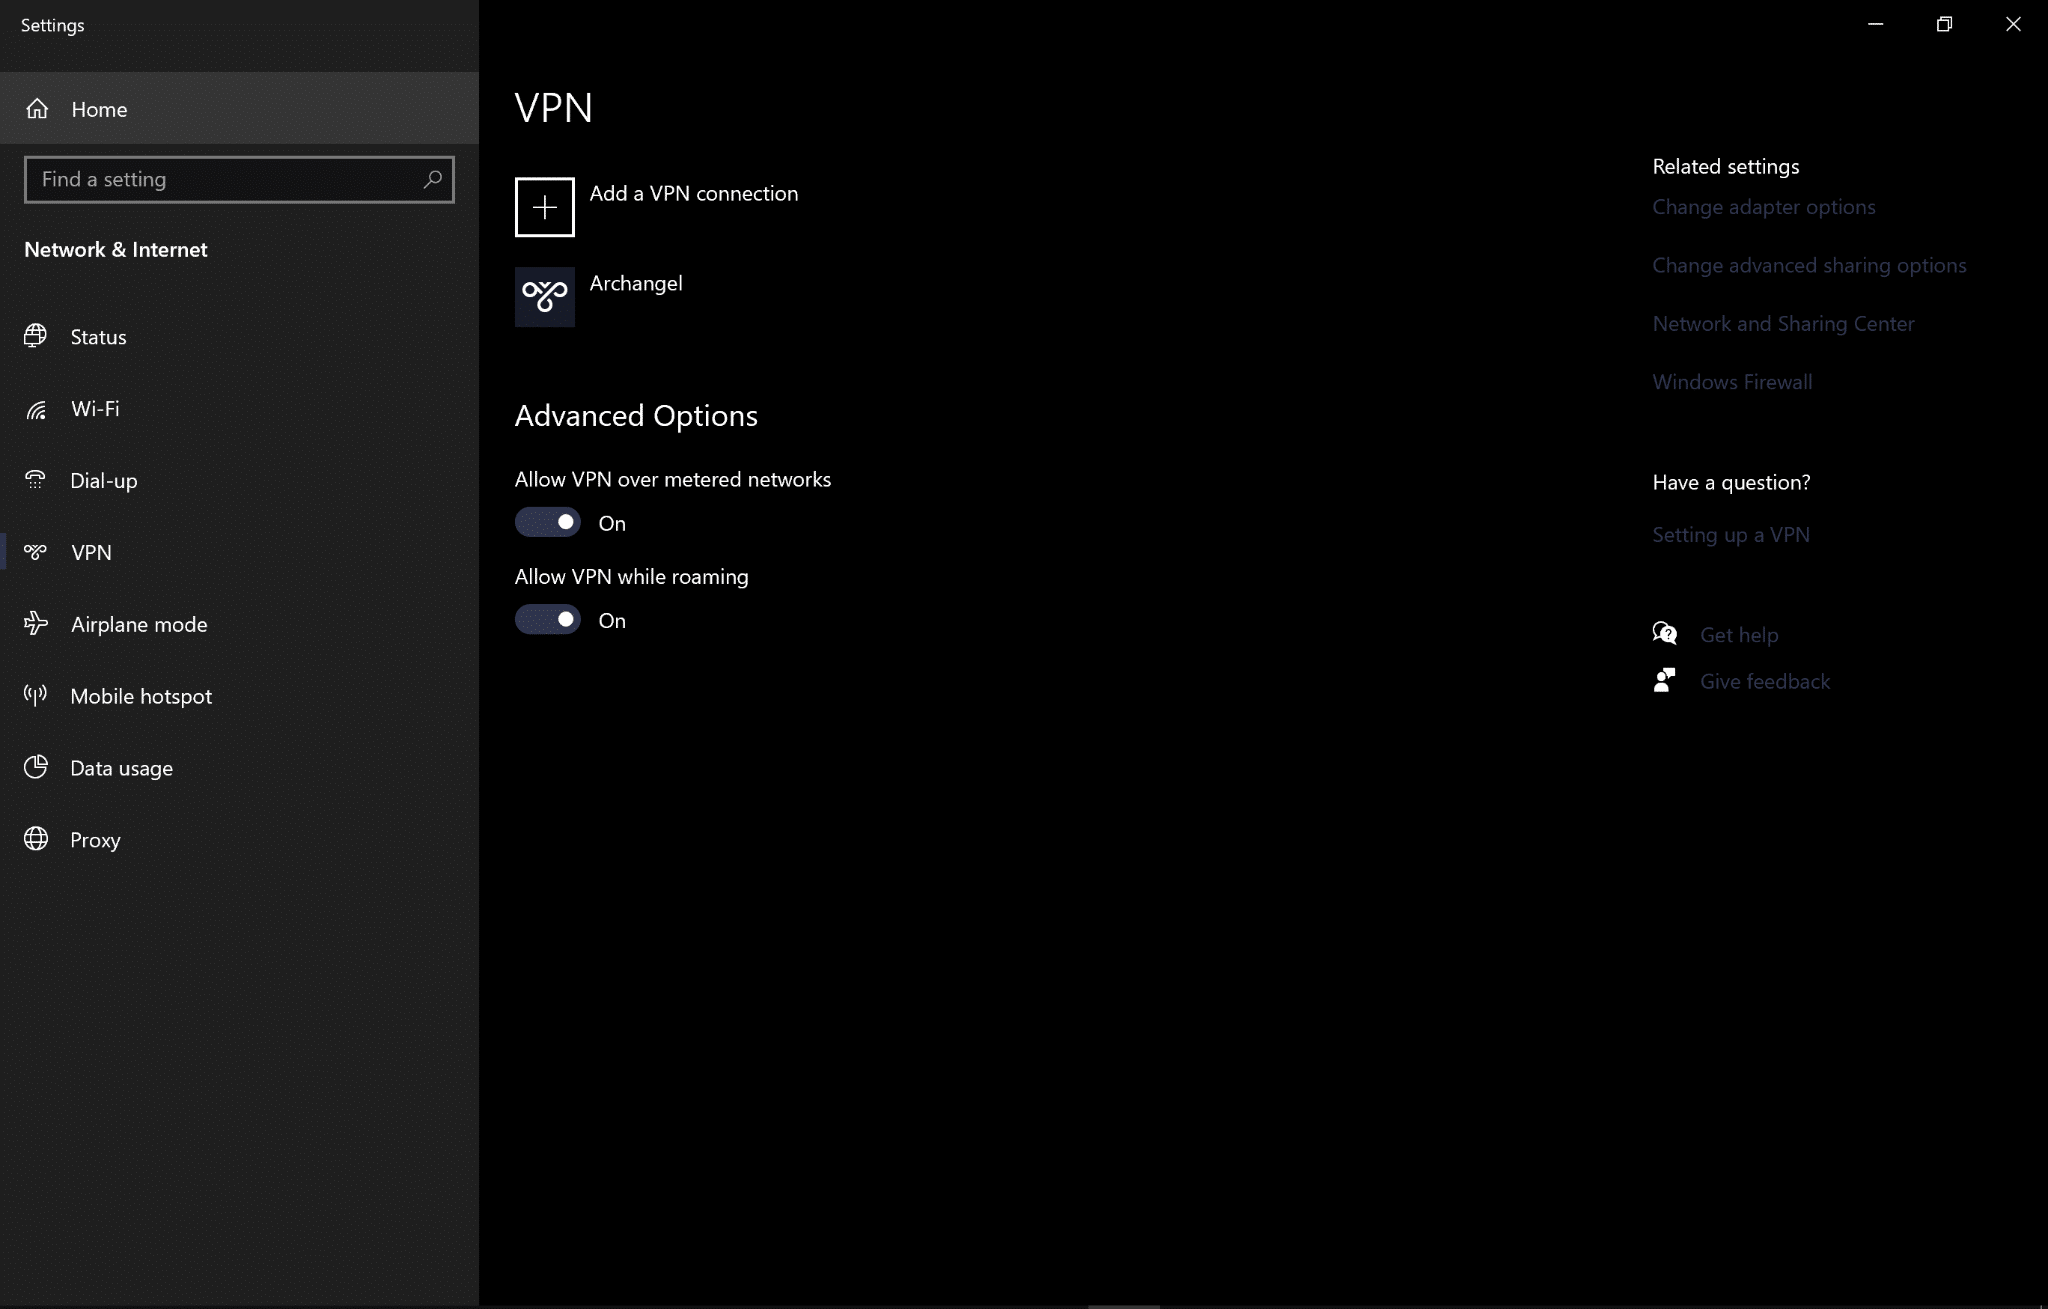The width and height of the screenshot is (2048, 1309).
Task: Click Find a setting search field
Action: 239,179
